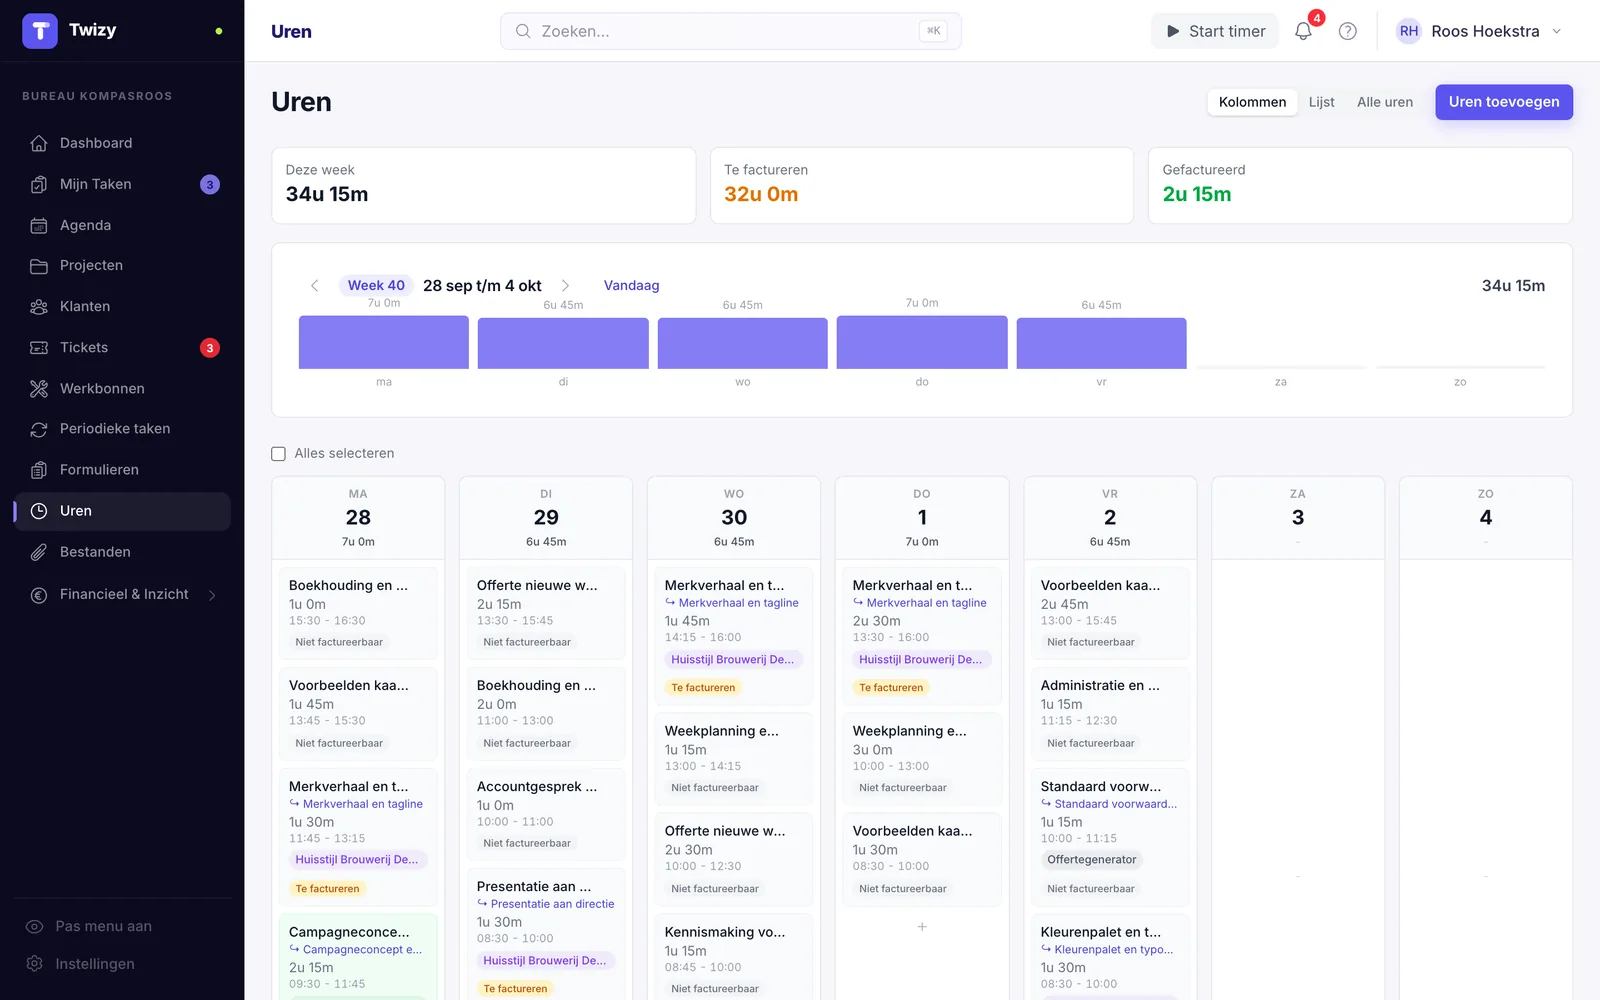The image size is (1600, 1000).
Task: Open Administratie card on Friday
Action: (x=1110, y=714)
